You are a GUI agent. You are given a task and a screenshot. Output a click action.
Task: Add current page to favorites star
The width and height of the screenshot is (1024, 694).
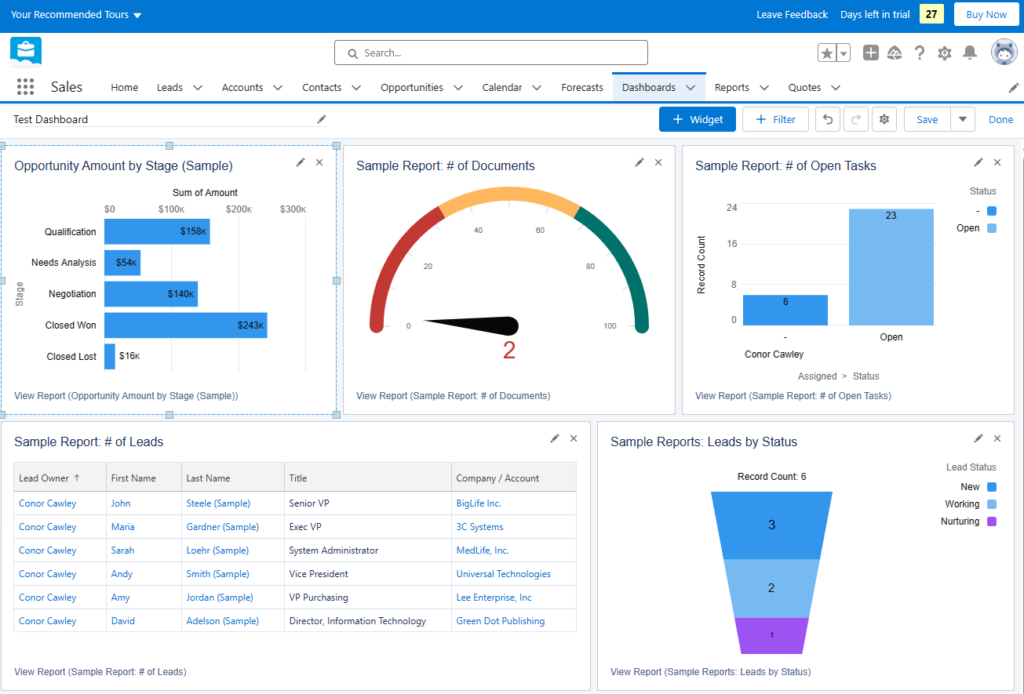(x=828, y=52)
